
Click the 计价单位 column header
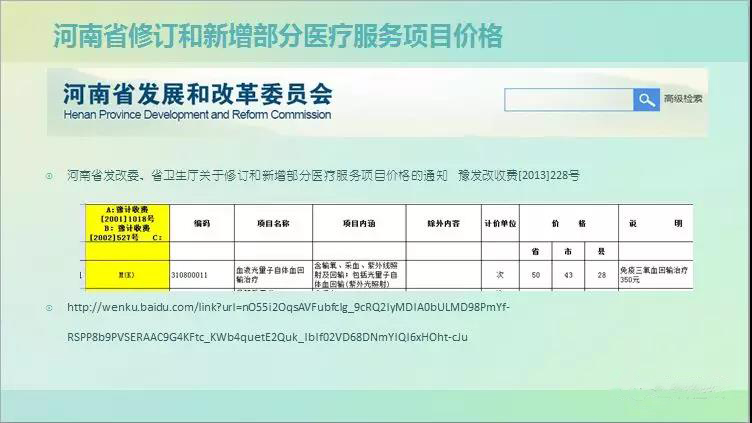pos(499,223)
